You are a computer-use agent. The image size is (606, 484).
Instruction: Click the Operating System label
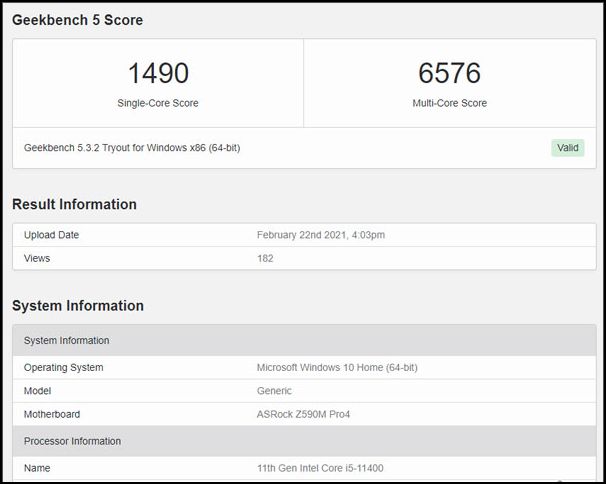click(x=63, y=367)
